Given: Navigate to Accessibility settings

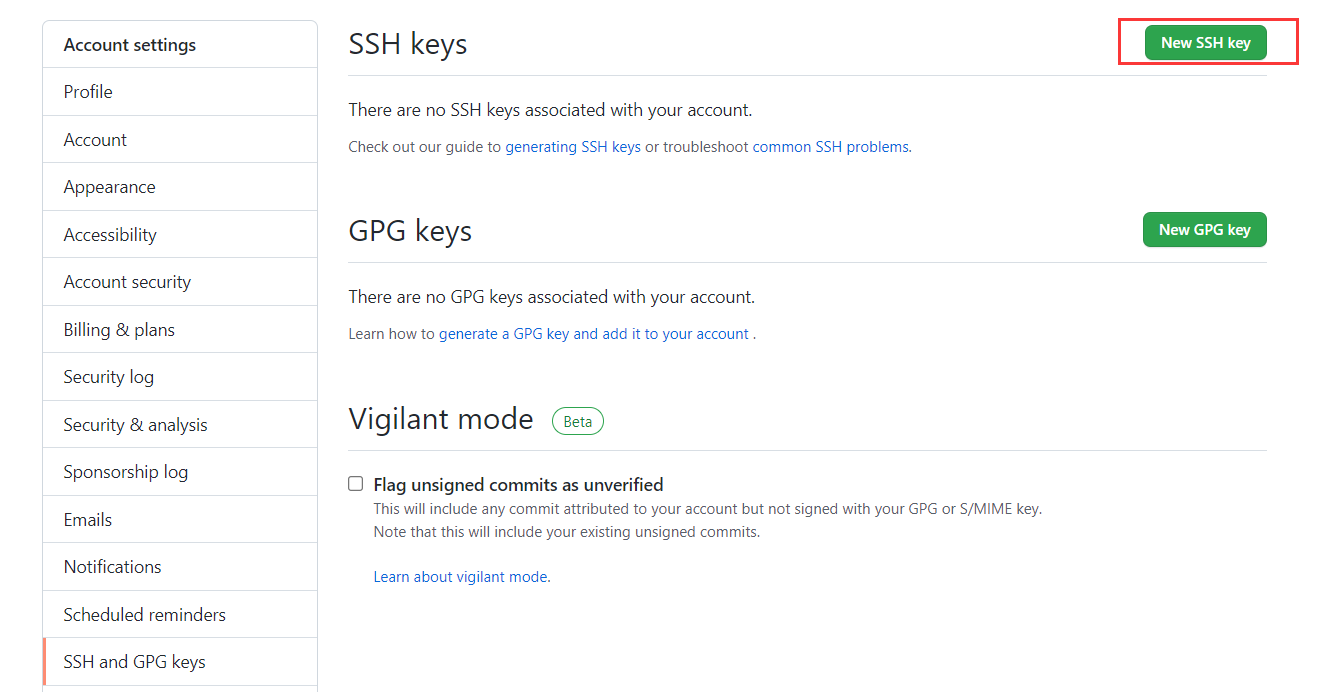Looking at the screenshot, I should click(x=110, y=235).
